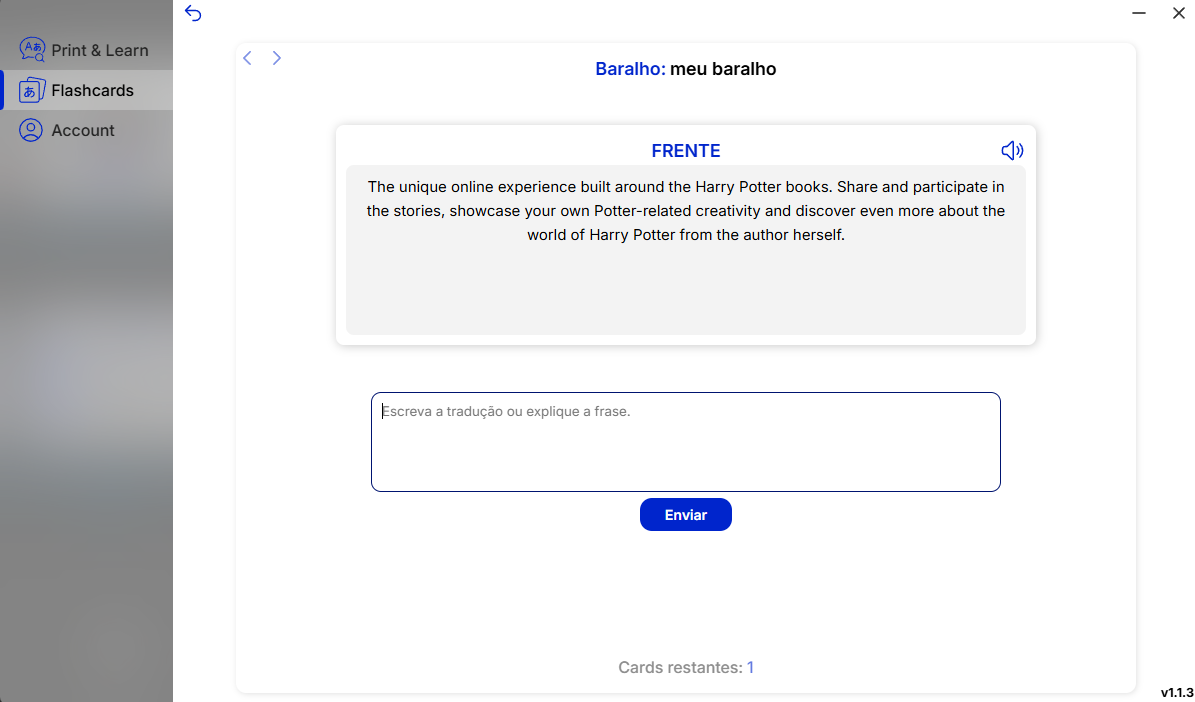Click the v1.1.3 version label
The height and width of the screenshot is (702, 1195).
tap(1177, 692)
